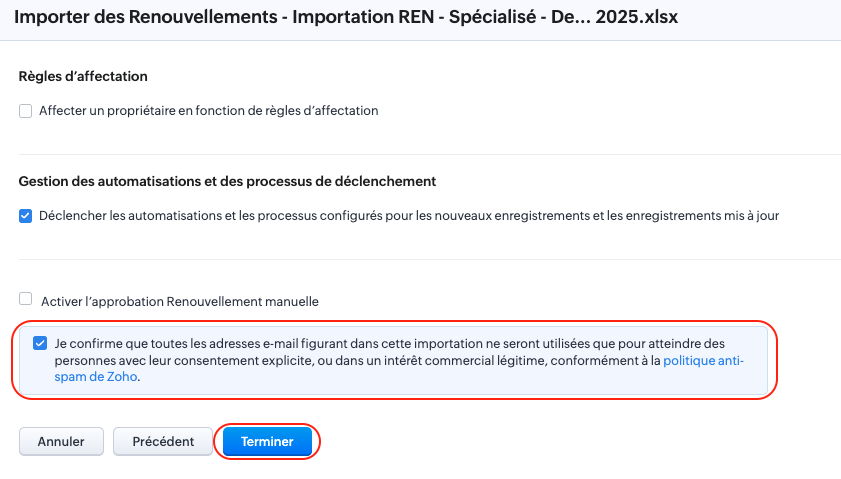841x479 pixels.
Task: Untick the e-mail consent confirmation checkbox
Action: (x=40, y=343)
